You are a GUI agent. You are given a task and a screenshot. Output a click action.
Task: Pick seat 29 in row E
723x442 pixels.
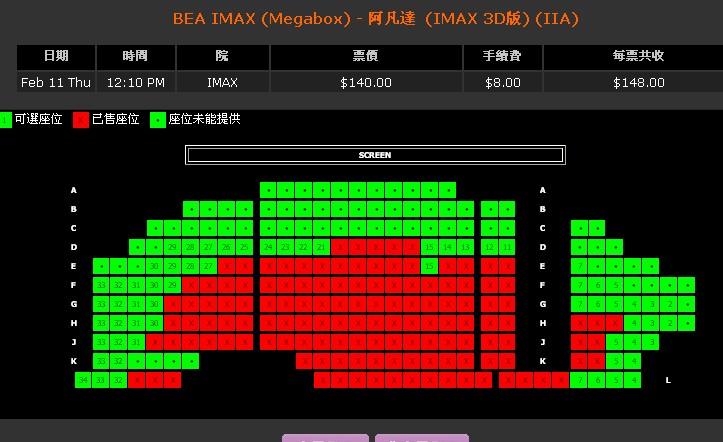[x=173, y=266]
